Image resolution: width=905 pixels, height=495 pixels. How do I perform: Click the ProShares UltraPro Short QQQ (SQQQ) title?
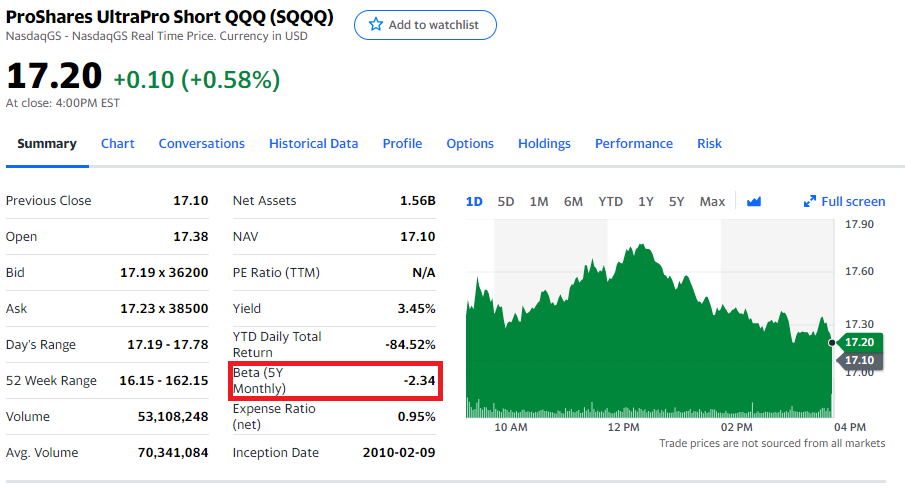click(169, 17)
